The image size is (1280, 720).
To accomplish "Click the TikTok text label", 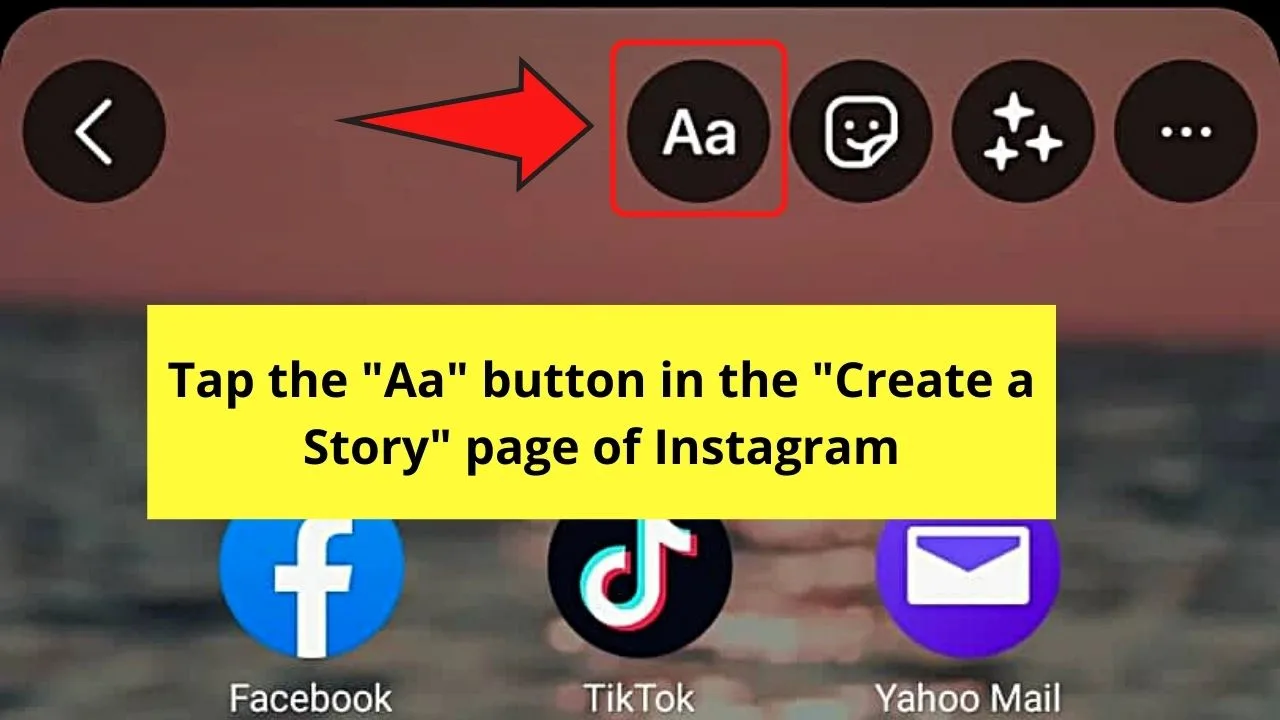I will click(640, 697).
